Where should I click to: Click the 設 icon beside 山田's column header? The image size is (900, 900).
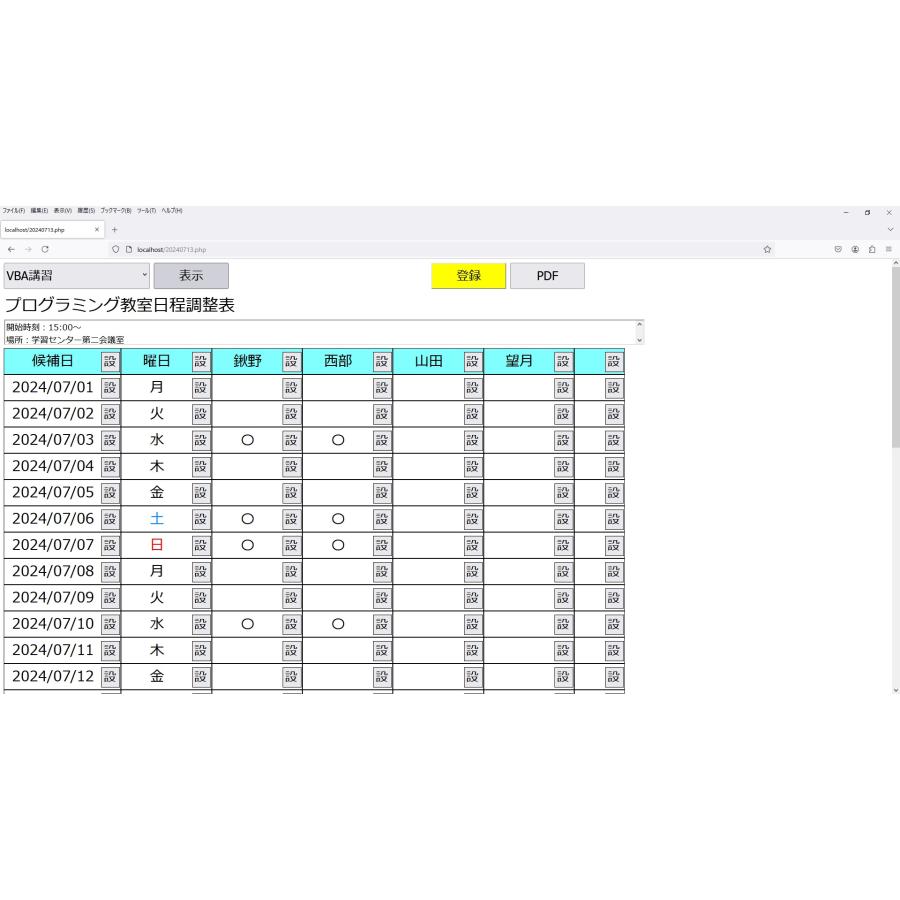(471, 361)
